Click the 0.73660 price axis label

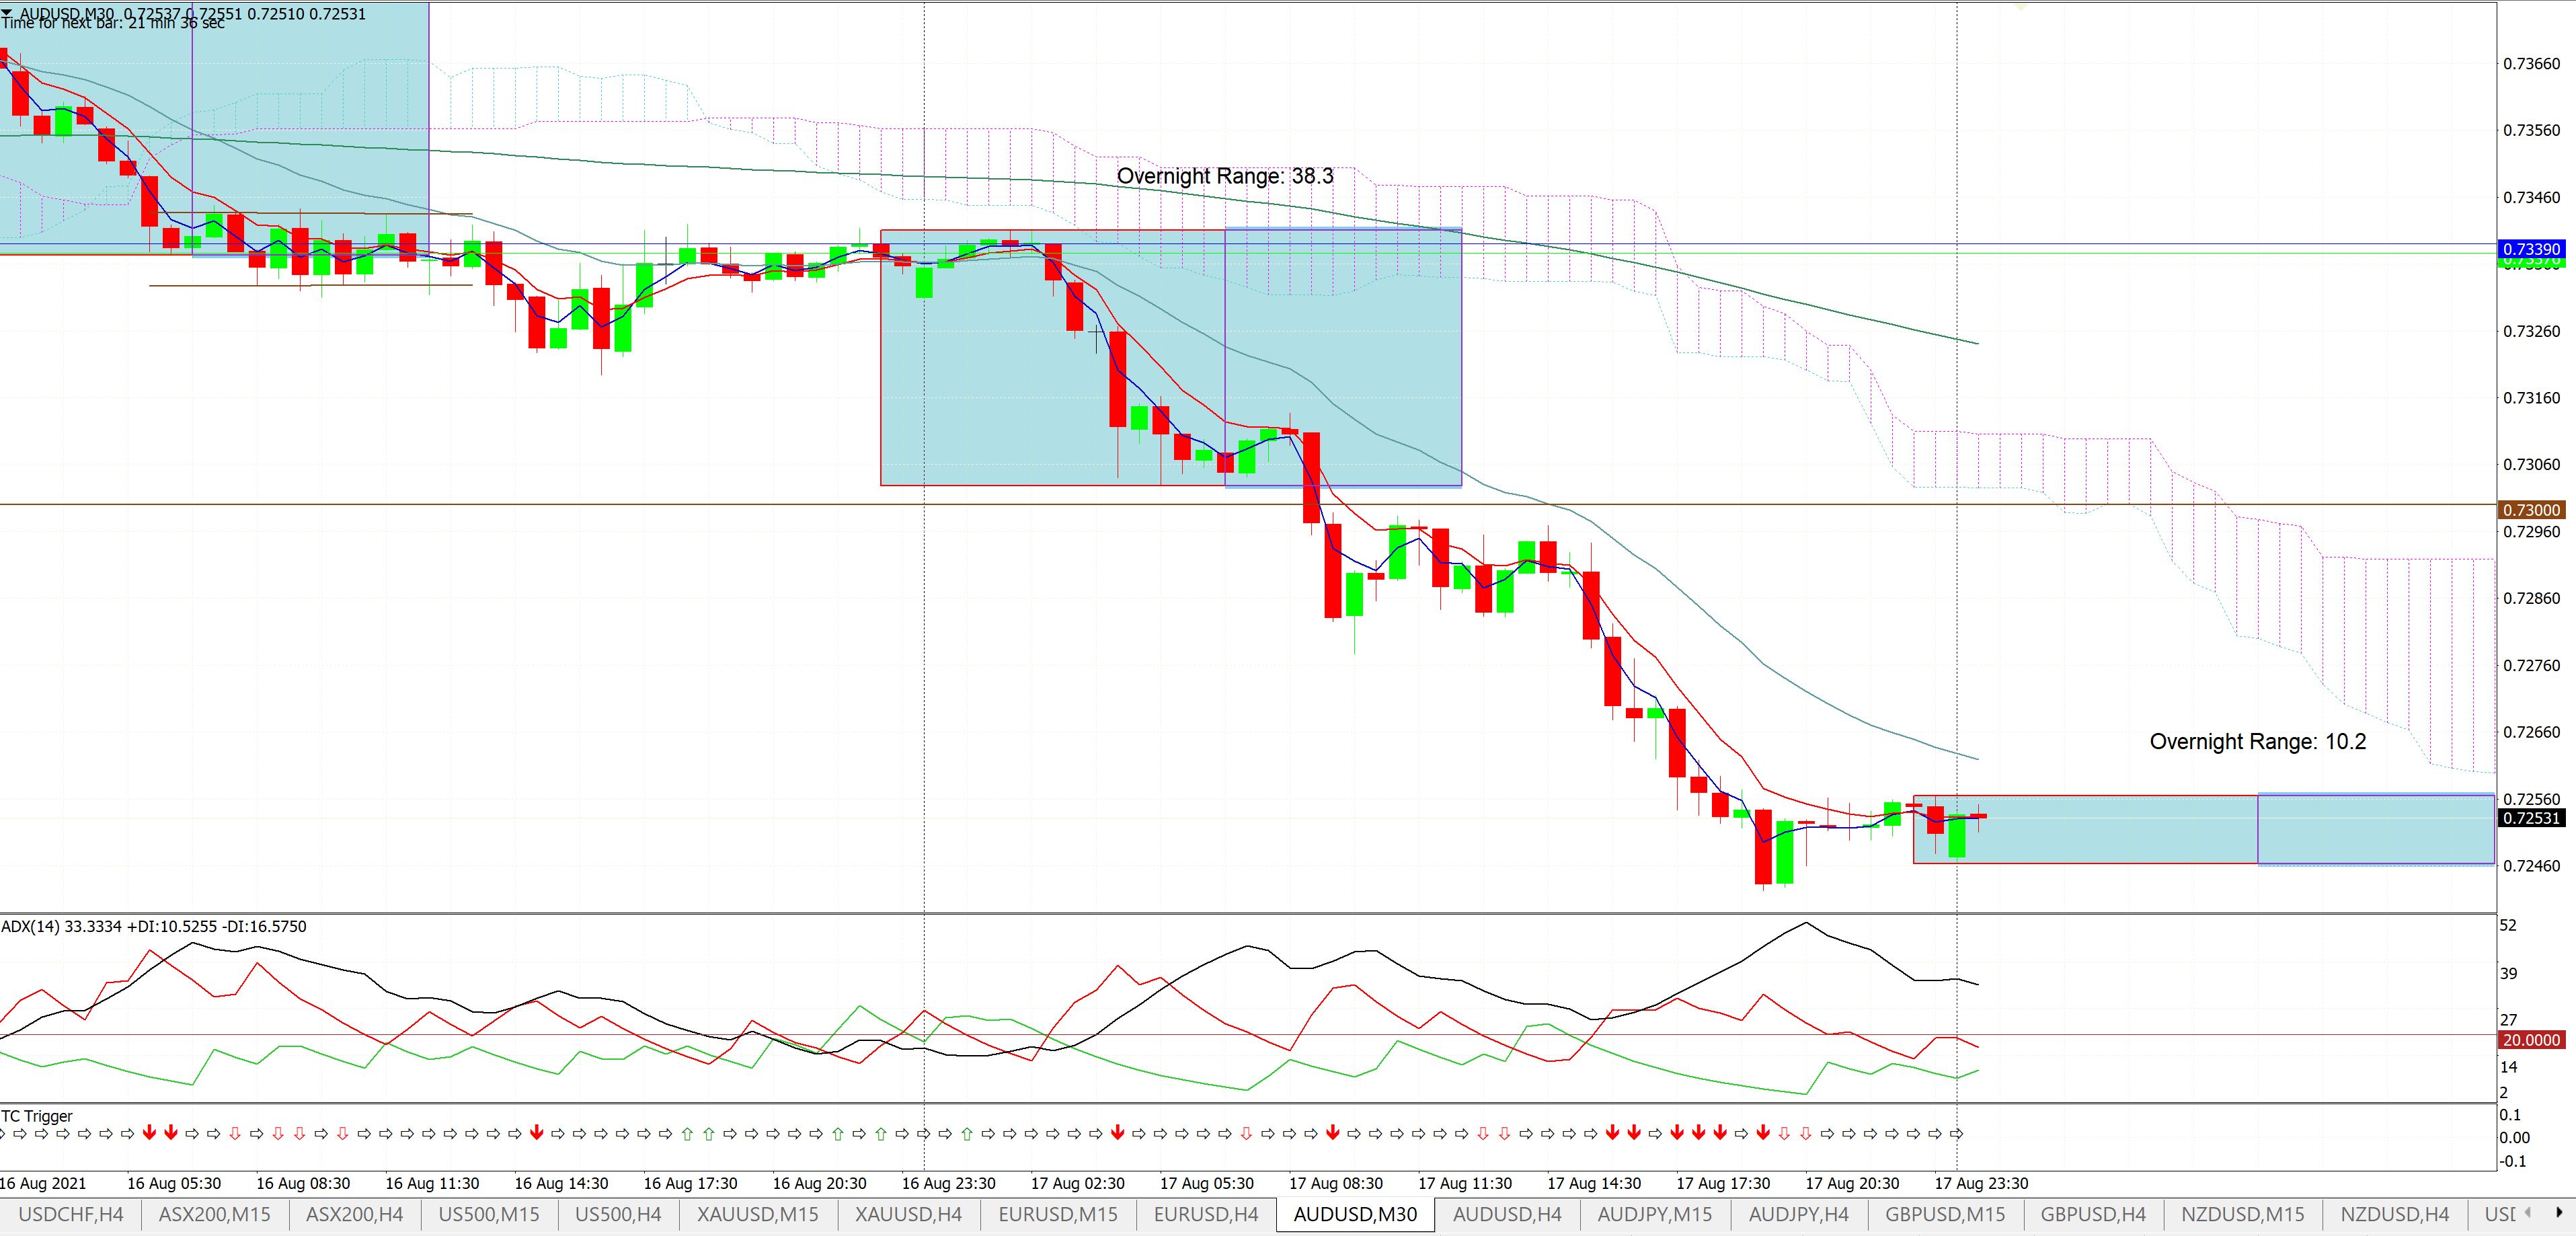2531,64
